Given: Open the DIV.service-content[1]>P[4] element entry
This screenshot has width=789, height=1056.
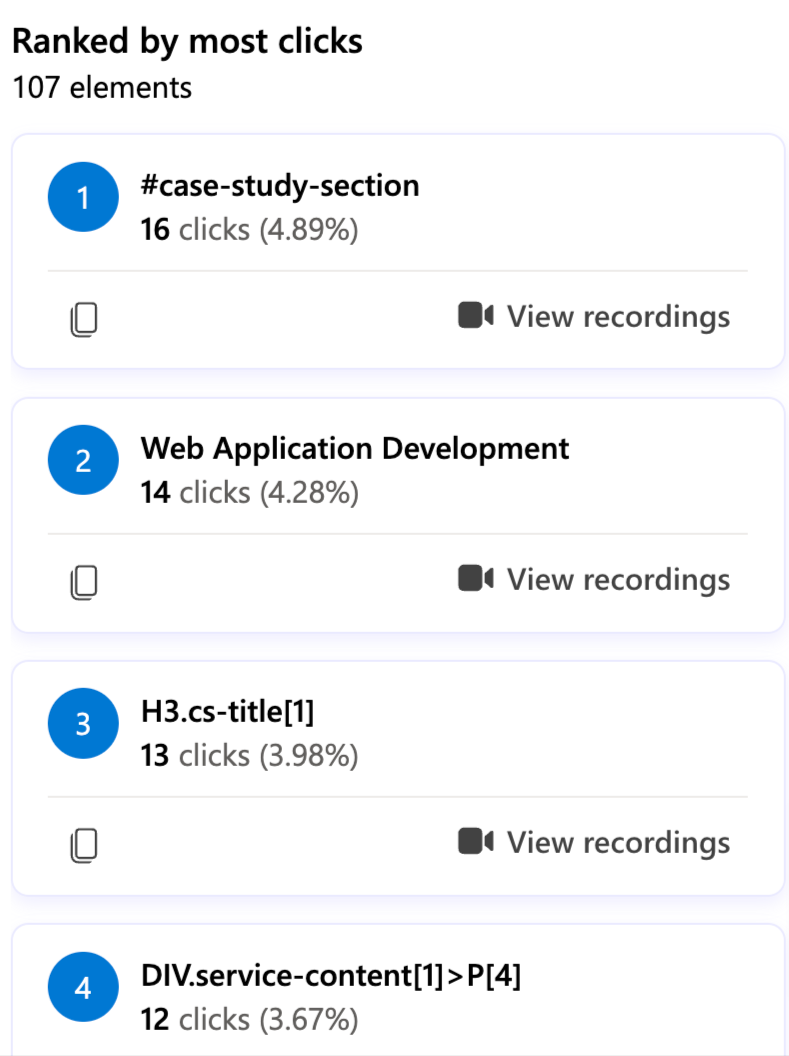Looking at the screenshot, I should [331, 975].
